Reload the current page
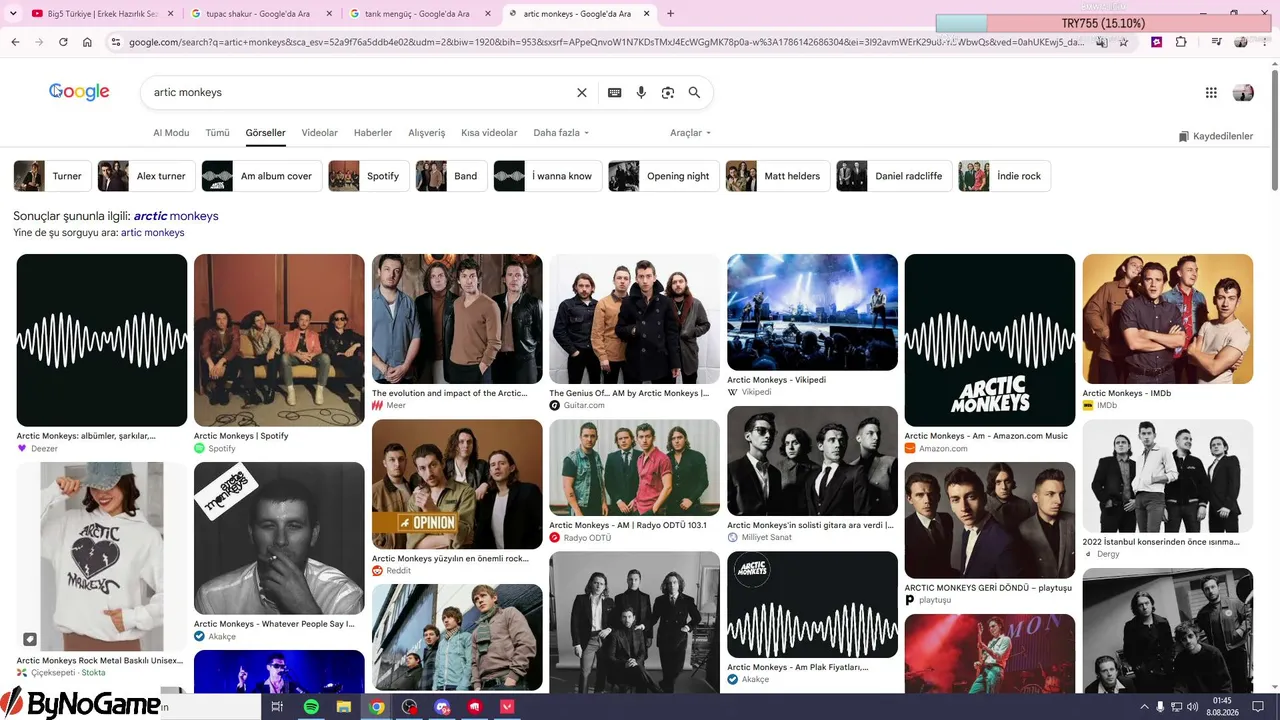Image resolution: width=1280 pixels, height=720 pixels. [x=63, y=42]
